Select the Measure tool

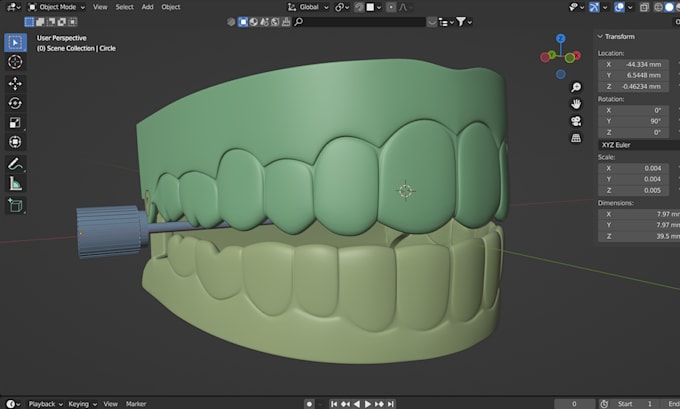(x=15, y=183)
